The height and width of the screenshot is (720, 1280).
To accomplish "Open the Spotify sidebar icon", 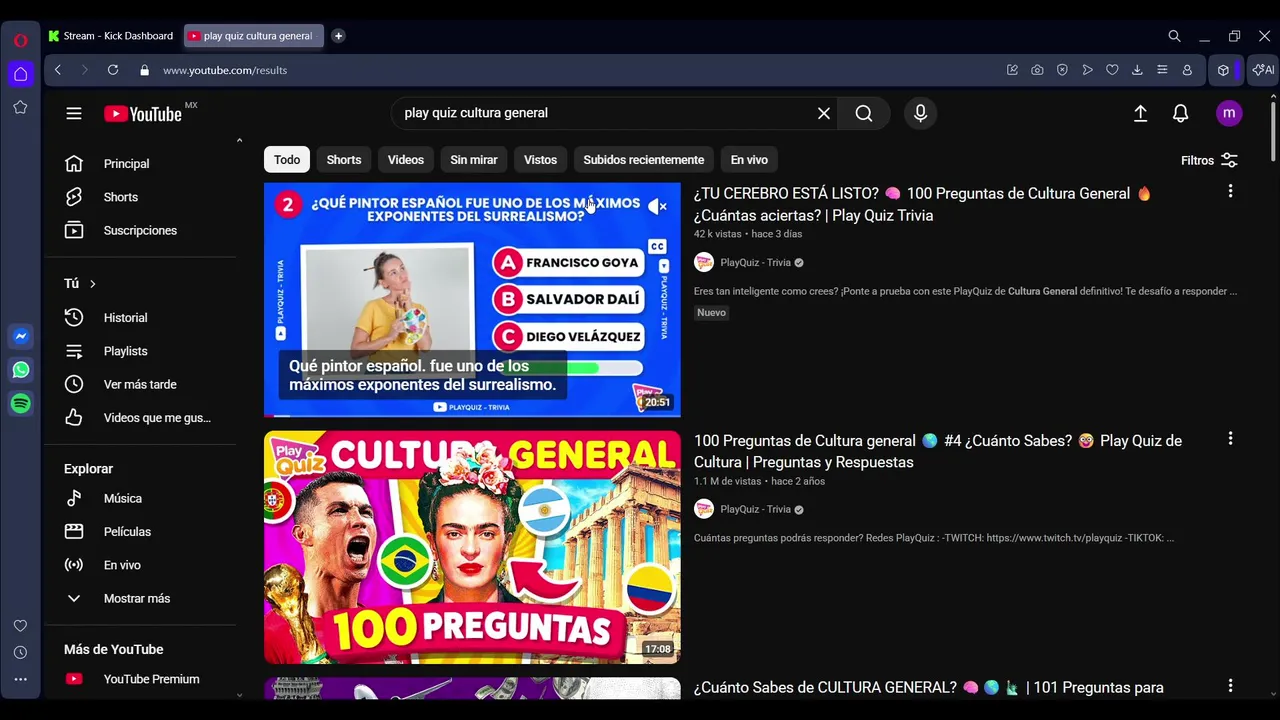I will coord(20,403).
